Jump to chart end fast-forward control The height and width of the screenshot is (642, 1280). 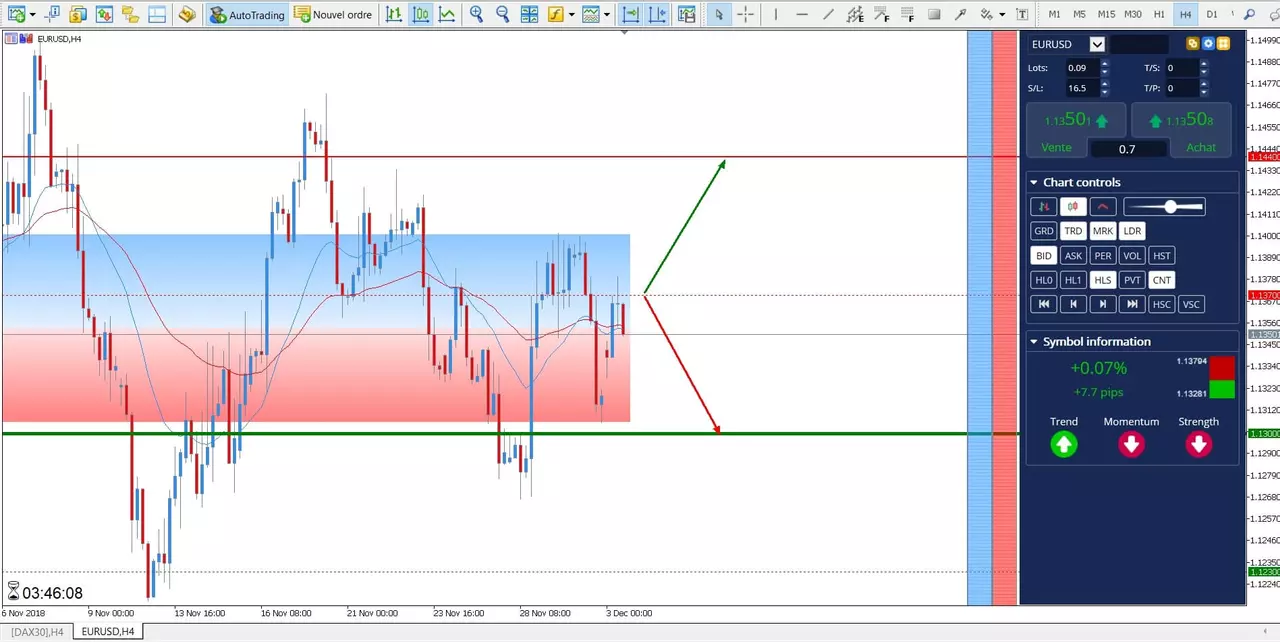[x=1132, y=304]
